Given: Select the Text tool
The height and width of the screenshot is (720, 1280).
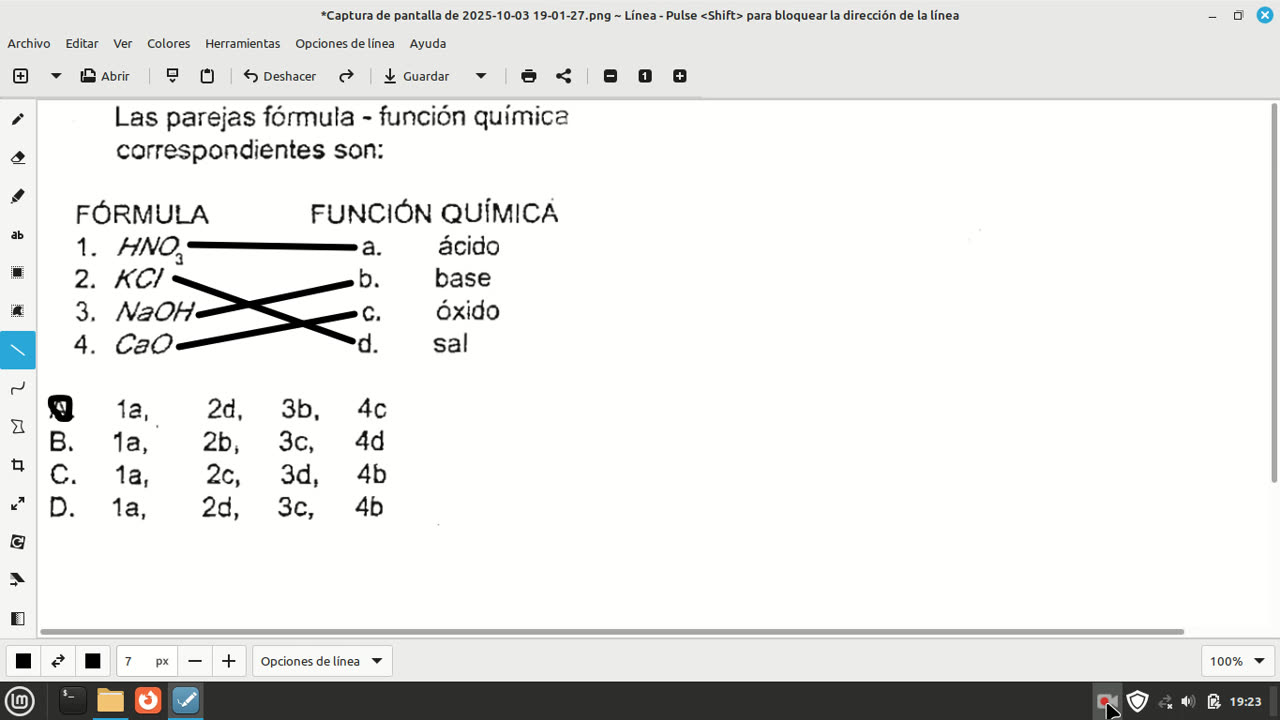Looking at the screenshot, I should click(x=17, y=235).
